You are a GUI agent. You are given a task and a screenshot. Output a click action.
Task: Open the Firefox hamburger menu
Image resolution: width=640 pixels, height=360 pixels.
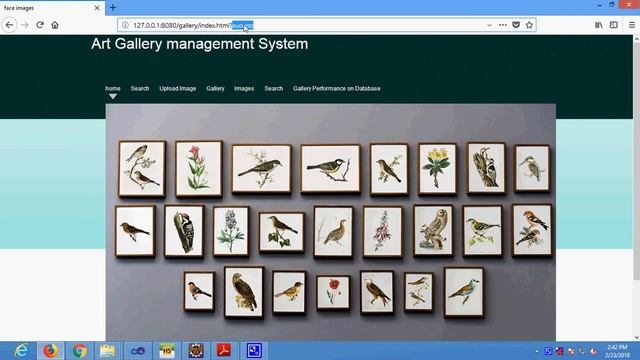pos(632,25)
